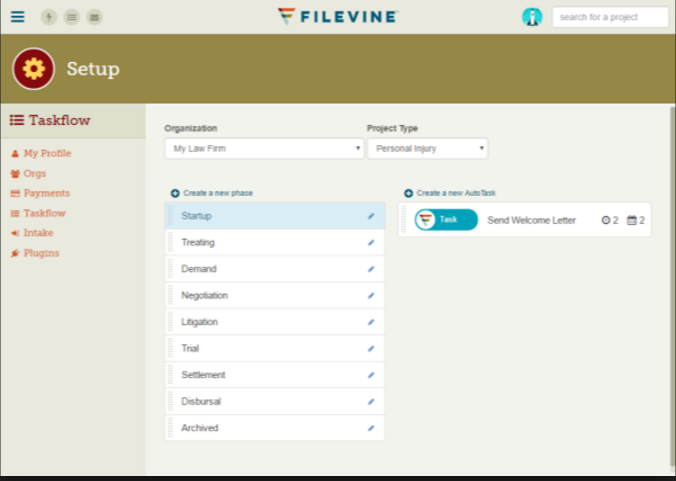Click the Task badge on Send Welcome Letter
The image size is (676, 481).
[446, 220]
